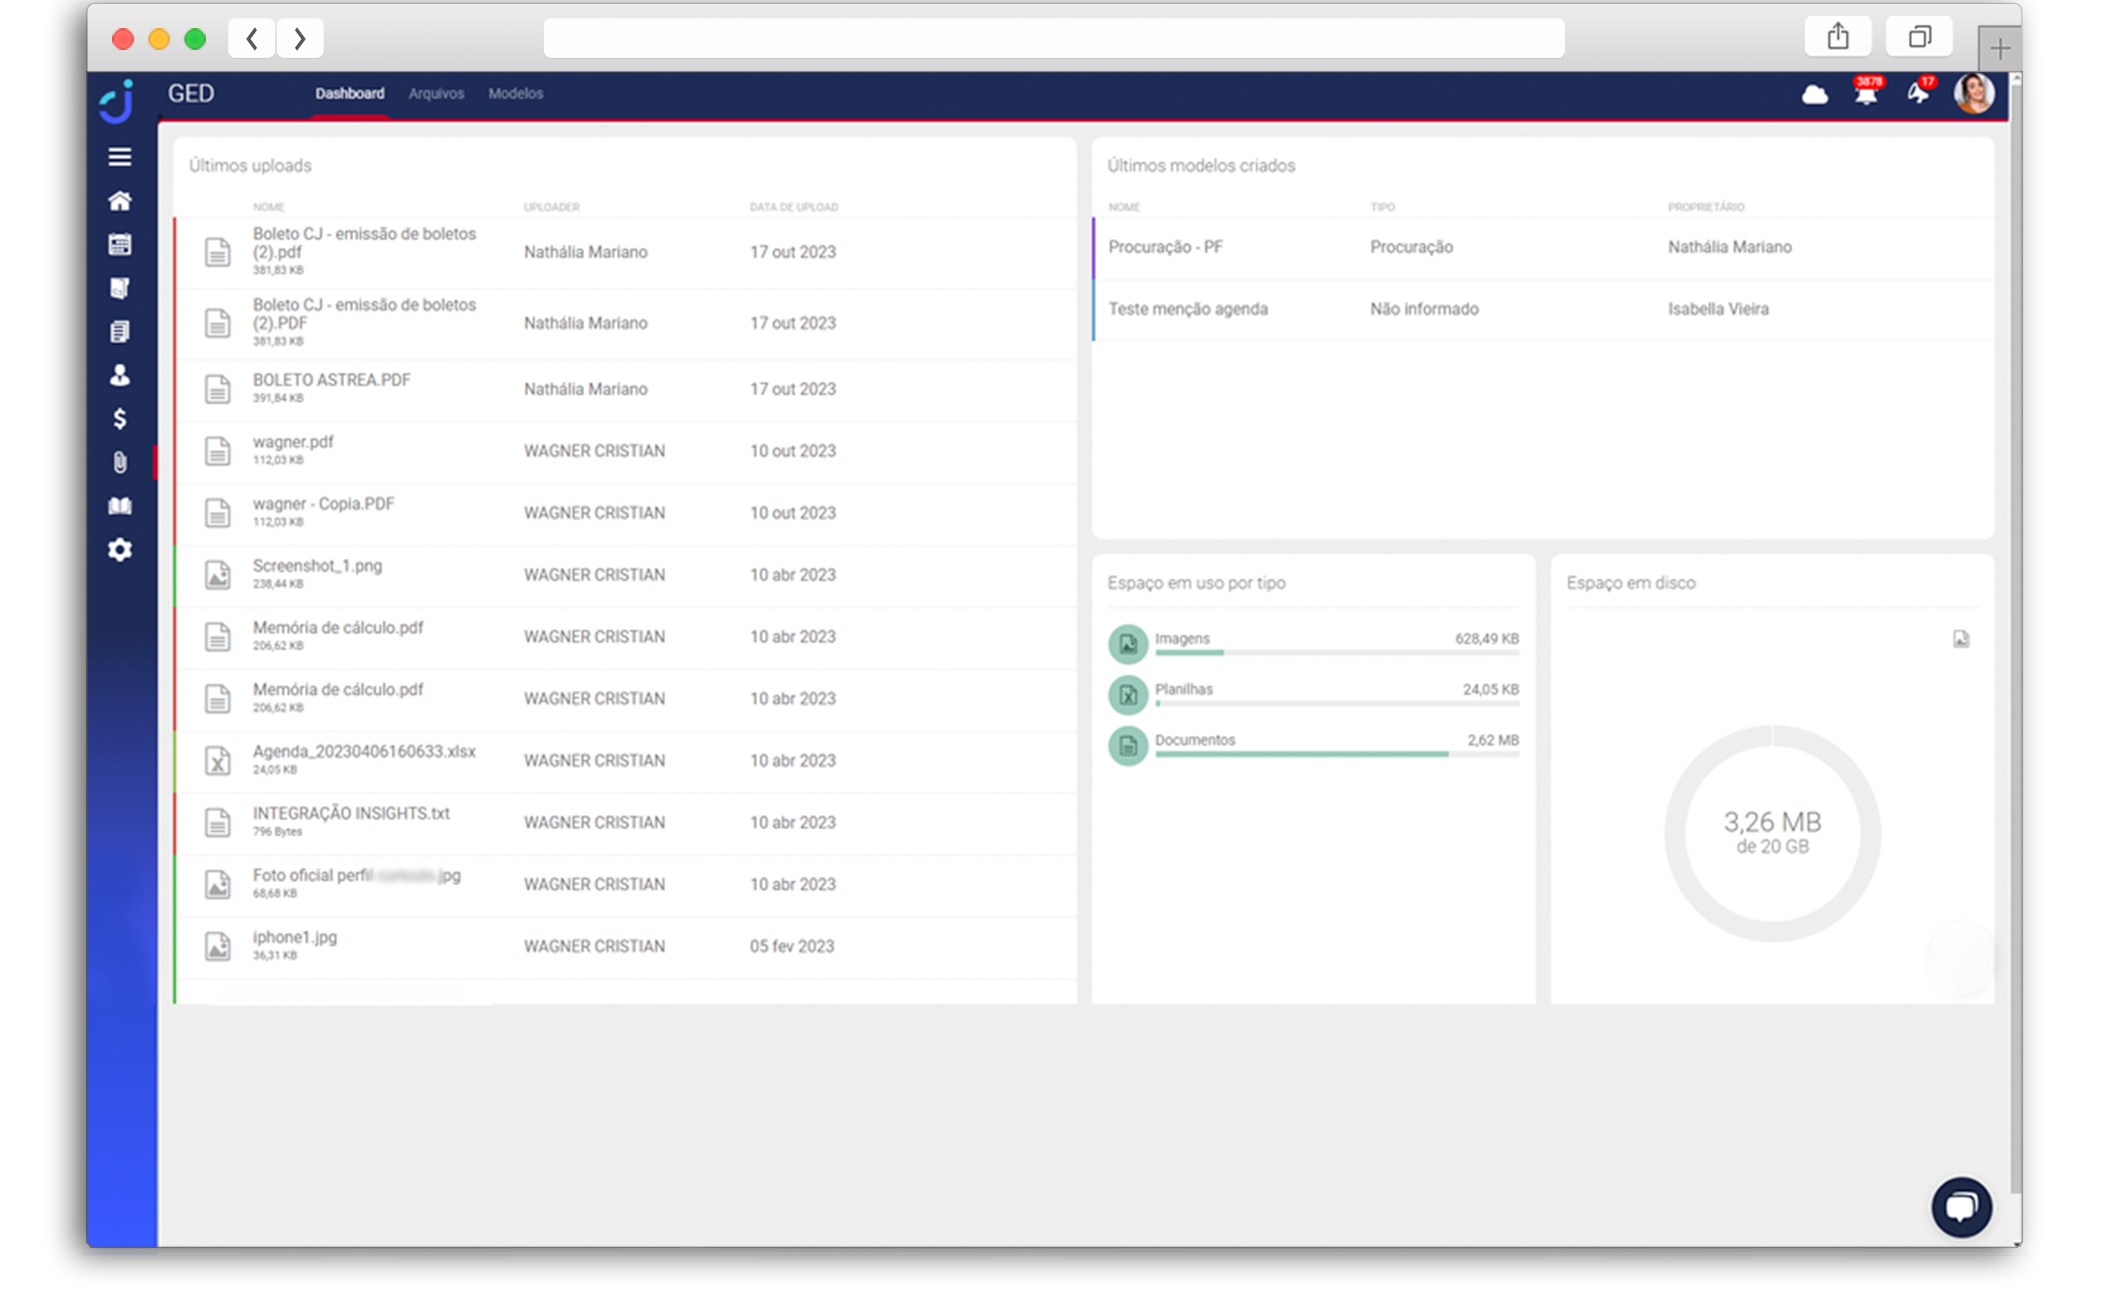Switch to the Modelos tab
Screen dimensions: 2113x1297
pyautogui.click(x=515, y=93)
